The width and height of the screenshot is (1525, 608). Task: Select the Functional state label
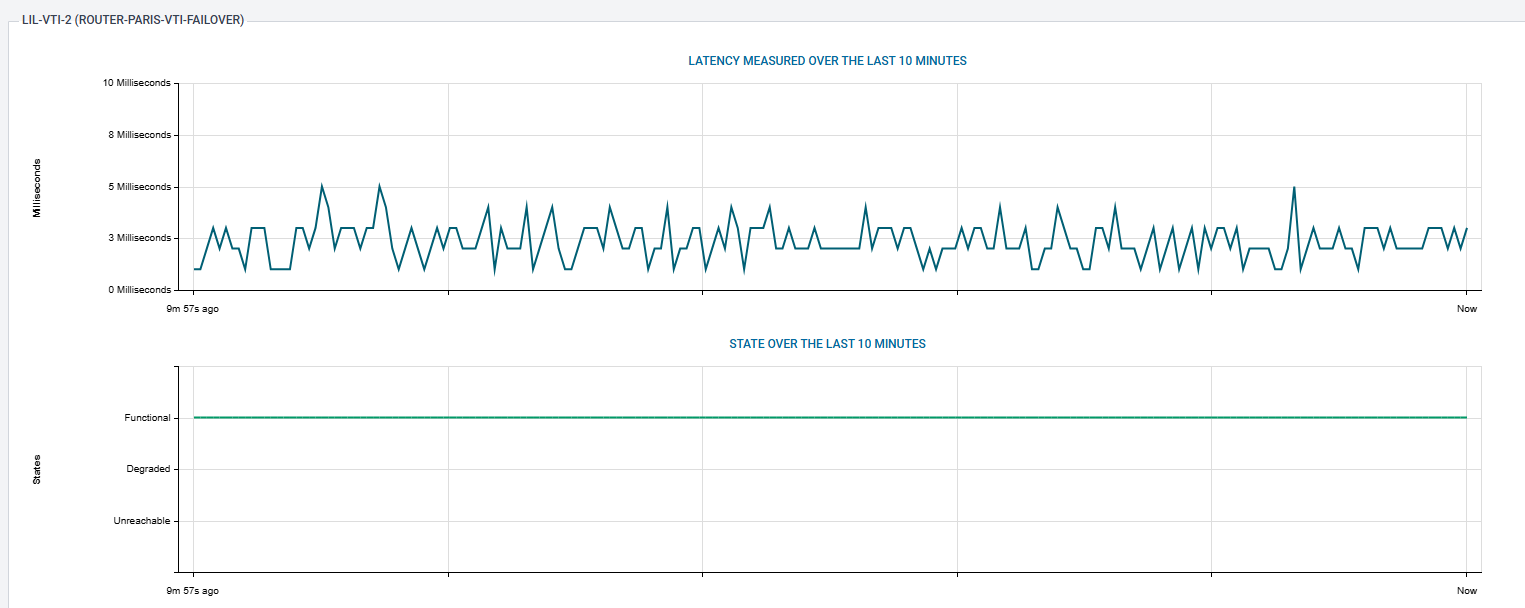pos(147,418)
